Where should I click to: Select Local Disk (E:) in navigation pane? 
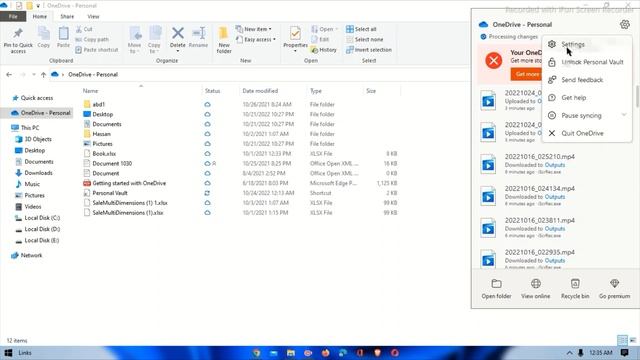click(x=37, y=240)
